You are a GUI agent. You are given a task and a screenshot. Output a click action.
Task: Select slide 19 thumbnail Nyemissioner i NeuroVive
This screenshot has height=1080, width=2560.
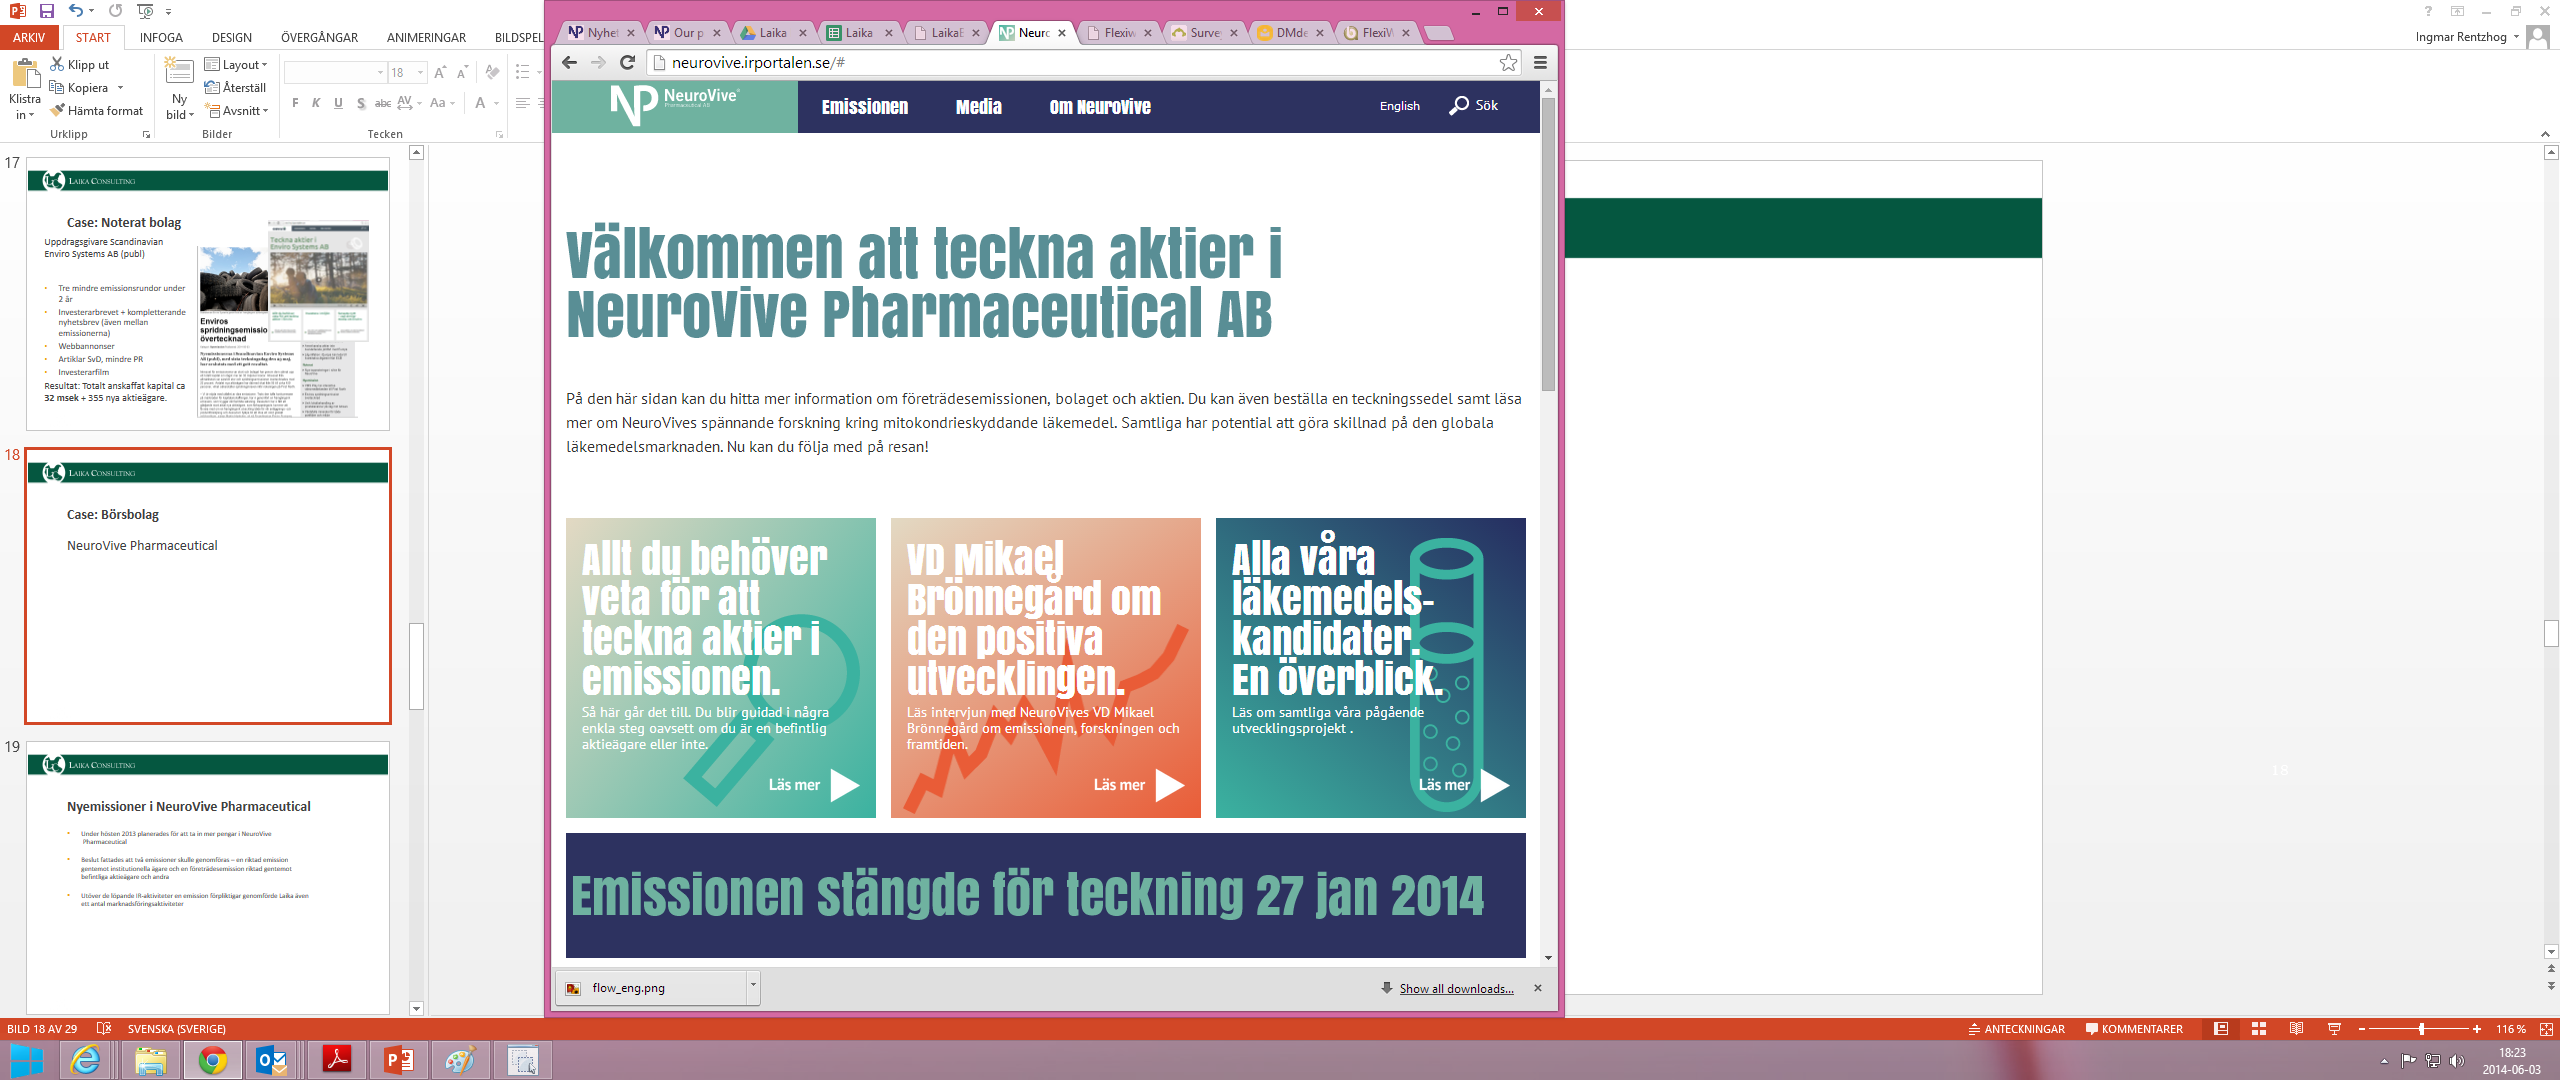pyautogui.click(x=208, y=877)
